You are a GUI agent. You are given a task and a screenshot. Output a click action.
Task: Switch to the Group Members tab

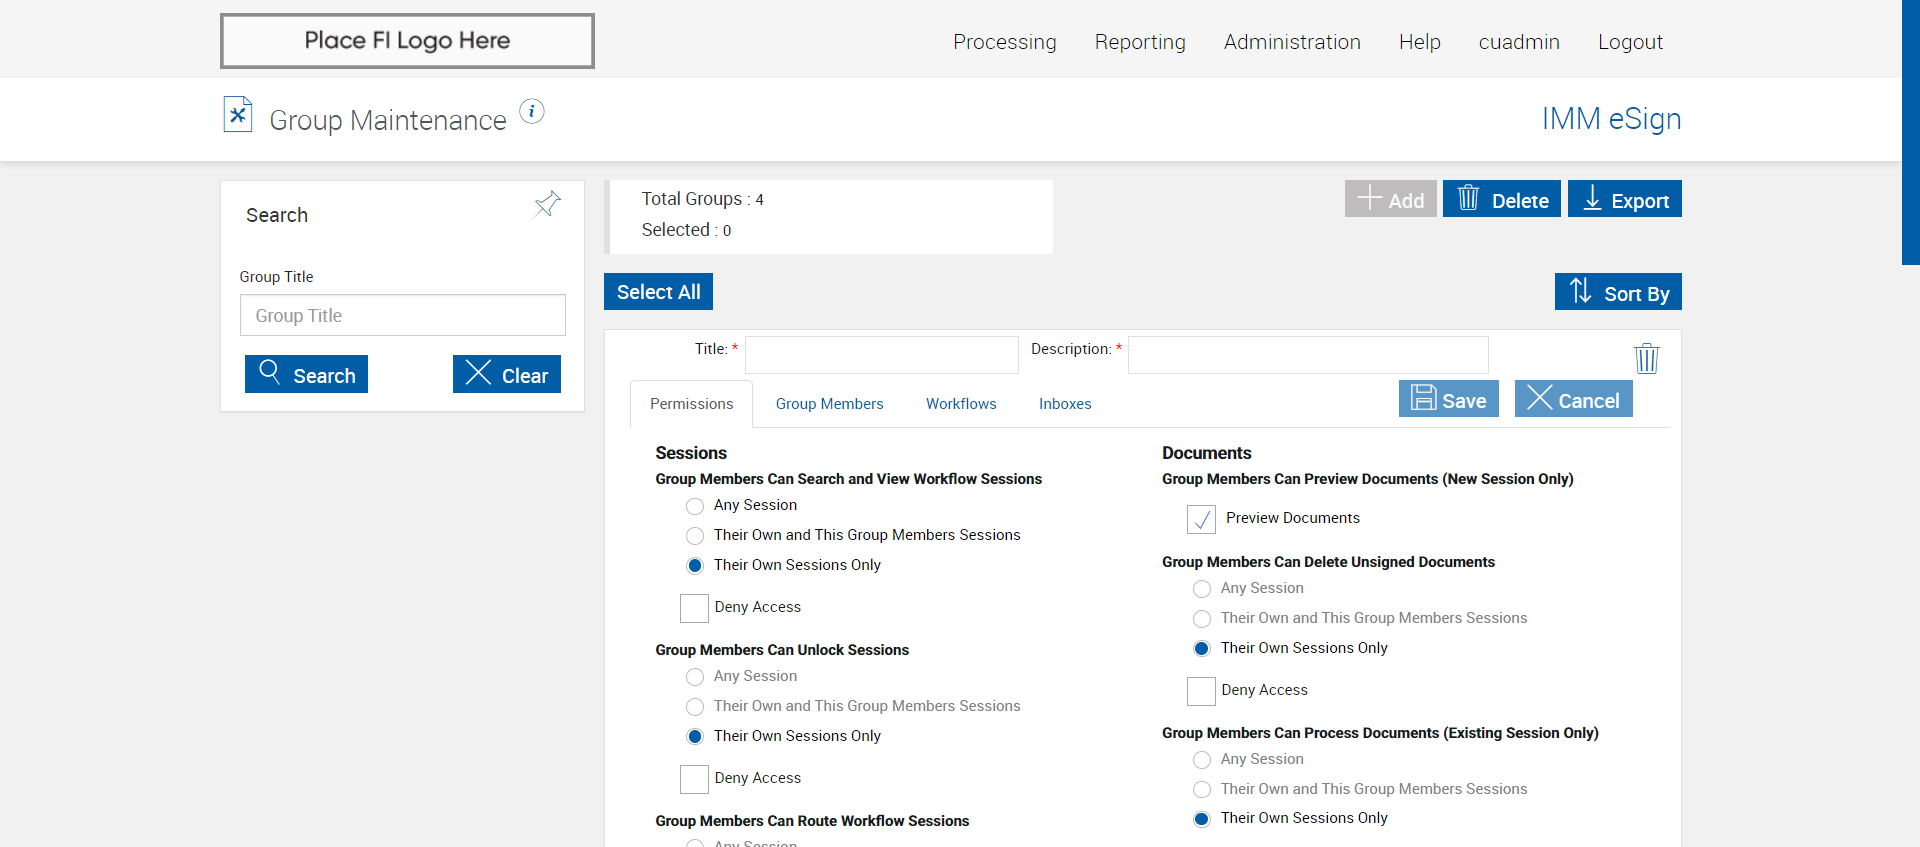pos(829,404)
